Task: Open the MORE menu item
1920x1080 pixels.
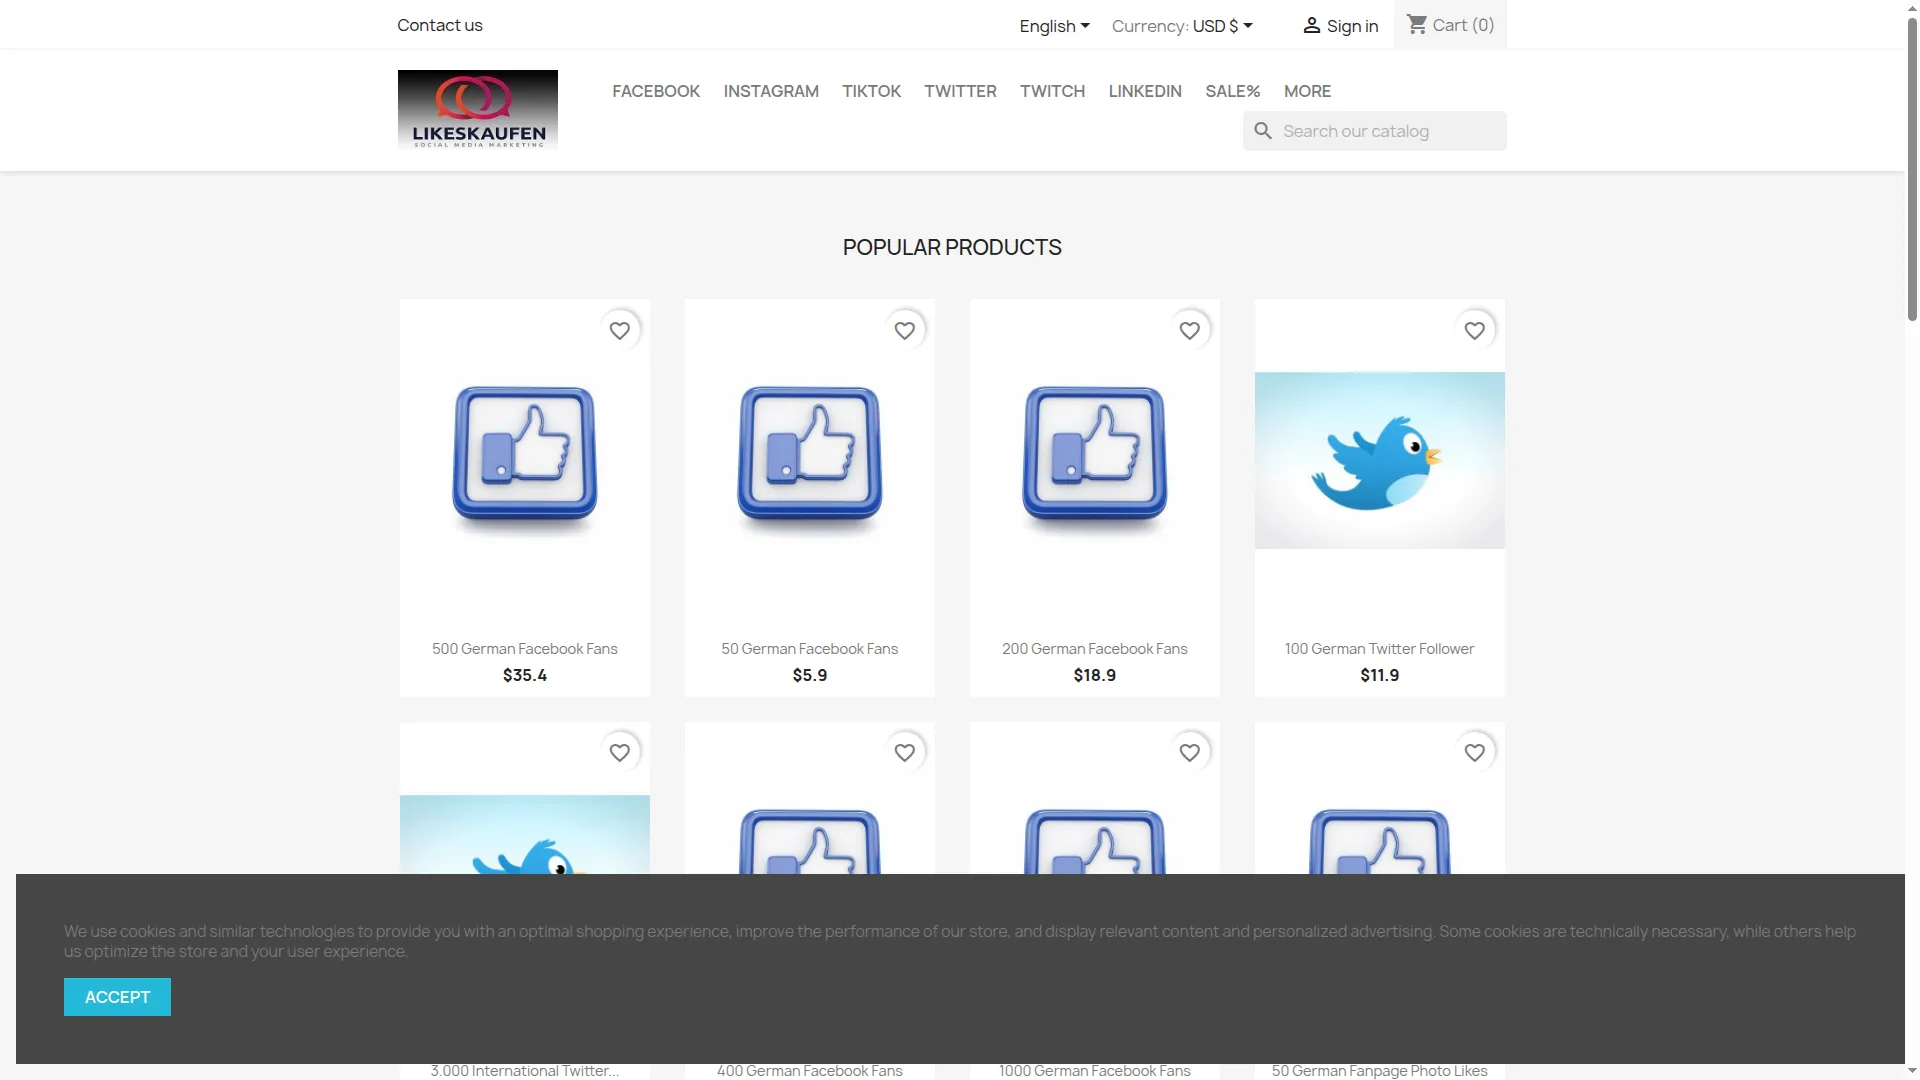Action: 1307,91
